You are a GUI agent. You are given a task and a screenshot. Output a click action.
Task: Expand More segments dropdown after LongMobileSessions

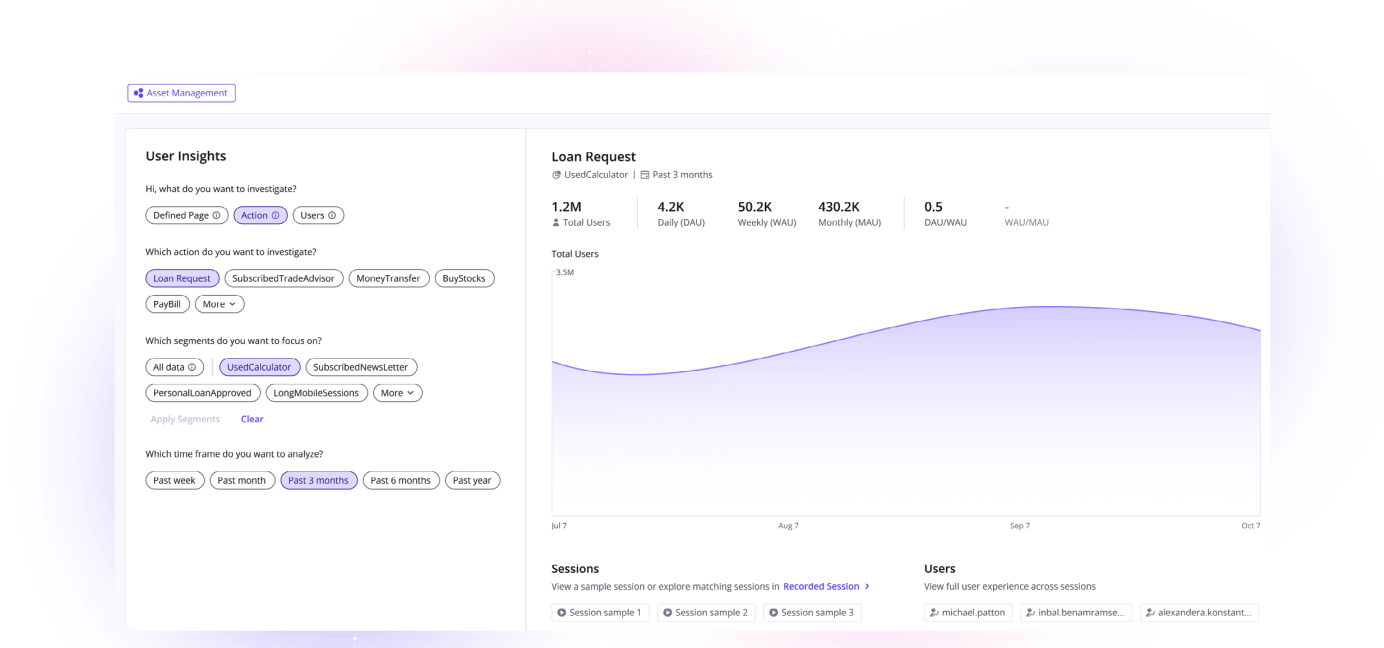click(x=398, y=393)
